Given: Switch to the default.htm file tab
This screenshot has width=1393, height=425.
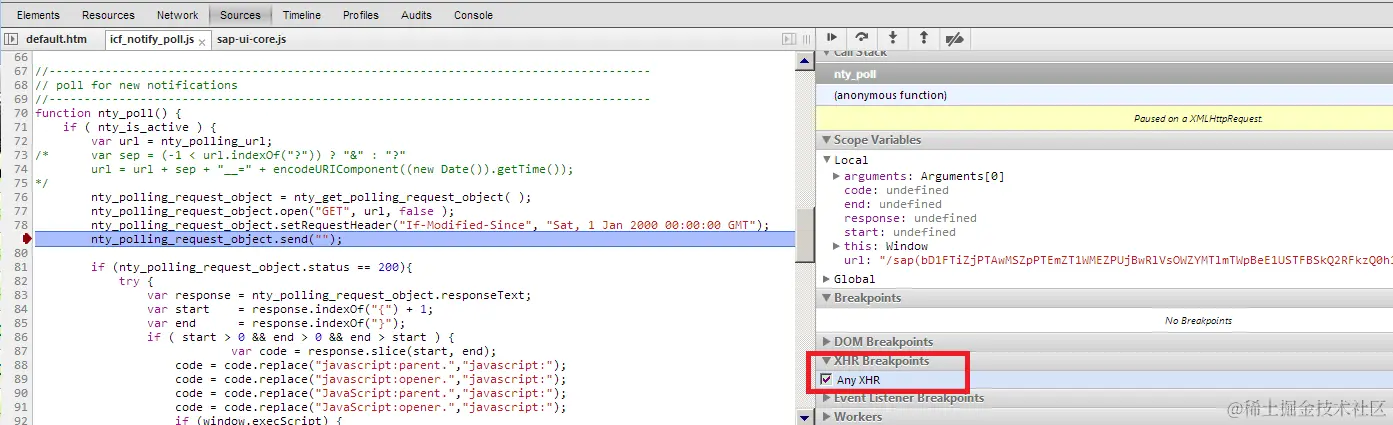Looking at the screenshot, I should (x=56, y=40).
